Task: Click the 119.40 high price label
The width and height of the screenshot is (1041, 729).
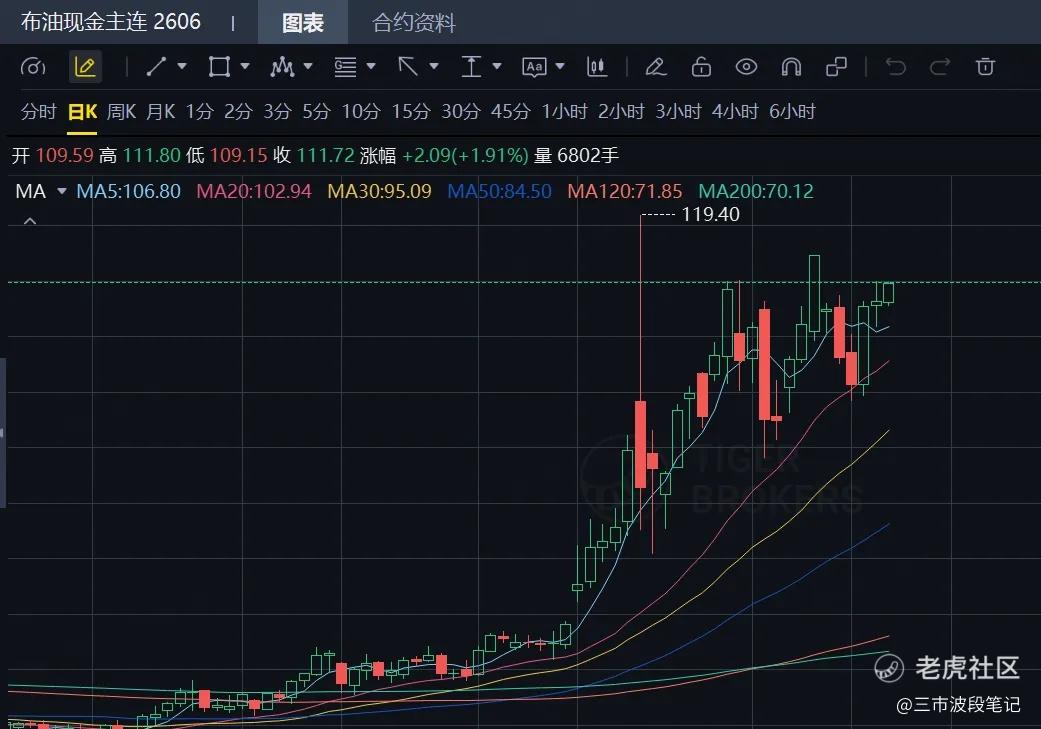Action: click(710, 214)
